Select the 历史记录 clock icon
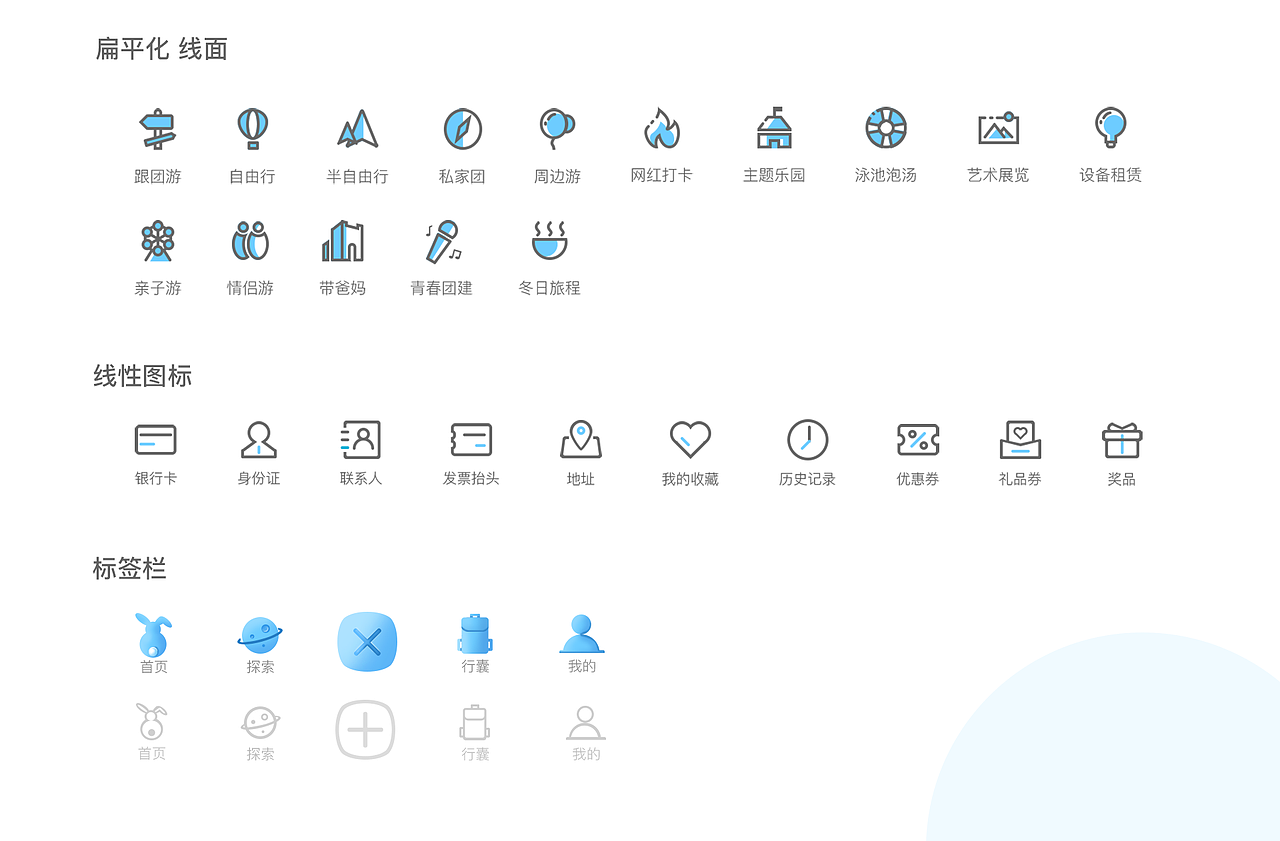The image size is (1280, 841). click(x=807, y=439)
